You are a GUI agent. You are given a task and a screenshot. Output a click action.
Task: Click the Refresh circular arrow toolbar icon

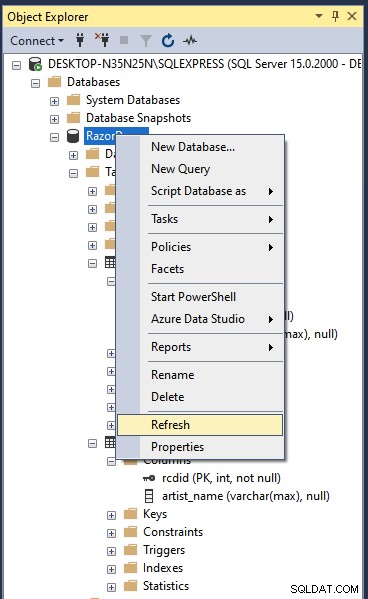tap(168, 40)
